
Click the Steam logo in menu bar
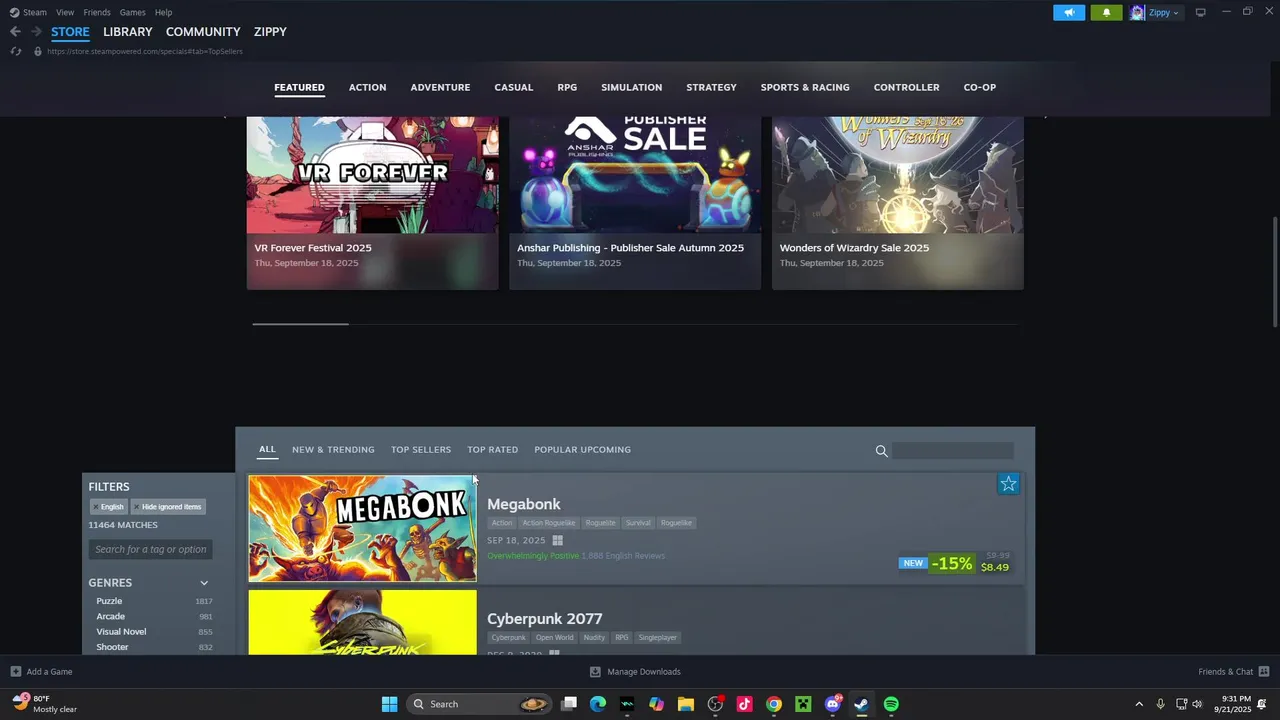point(14,12)
